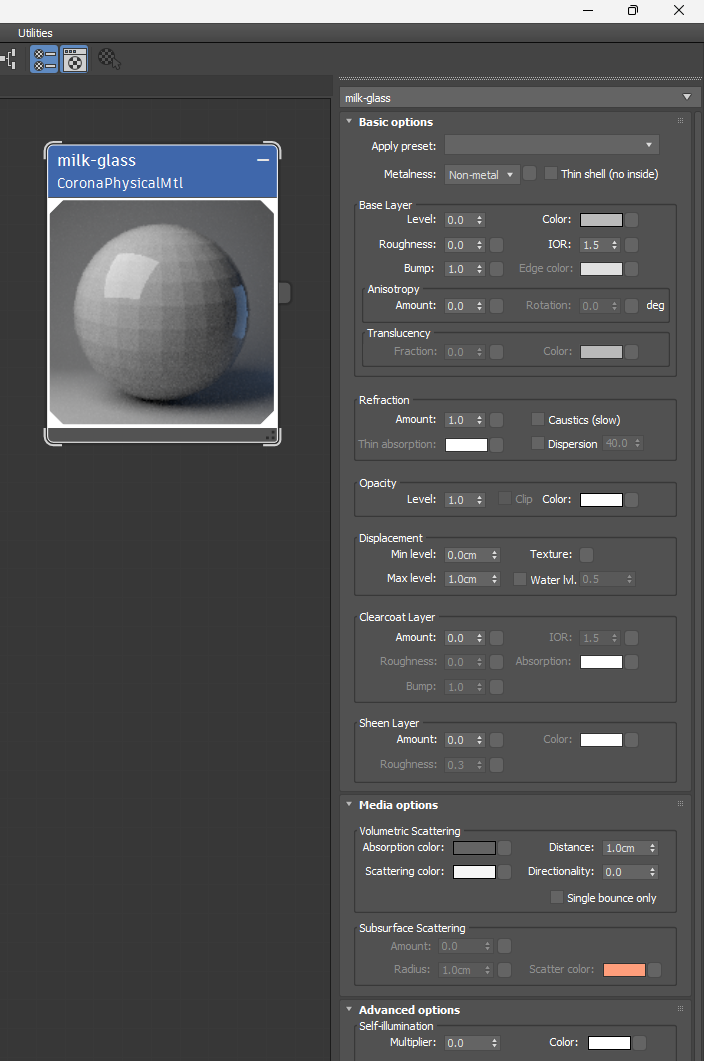Click the Self-illumination Multiplier field
The height and width of the screenshot is (1061, 704).
(466, 1043)
